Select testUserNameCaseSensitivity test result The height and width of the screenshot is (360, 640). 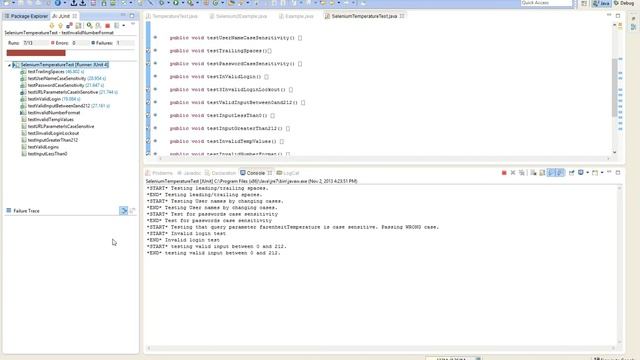(63, 78)
